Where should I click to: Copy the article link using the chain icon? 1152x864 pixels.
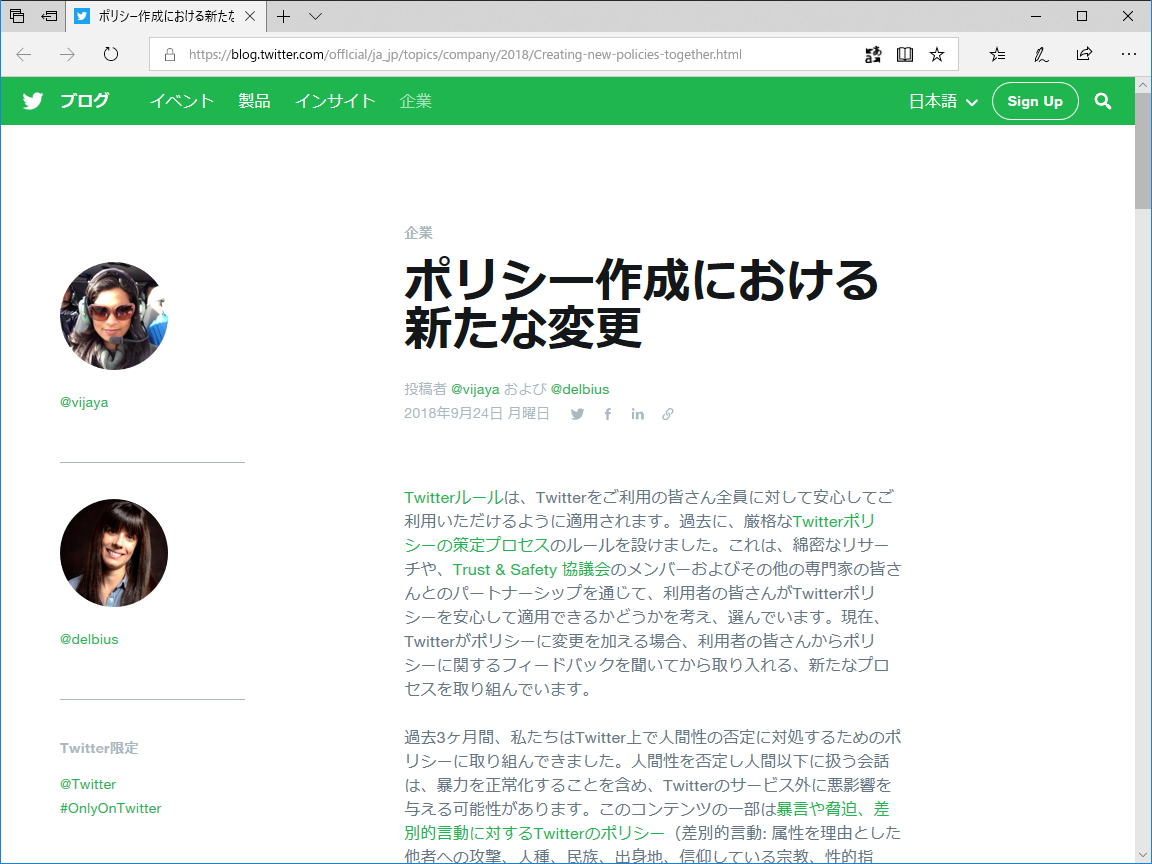pos(667,414)
